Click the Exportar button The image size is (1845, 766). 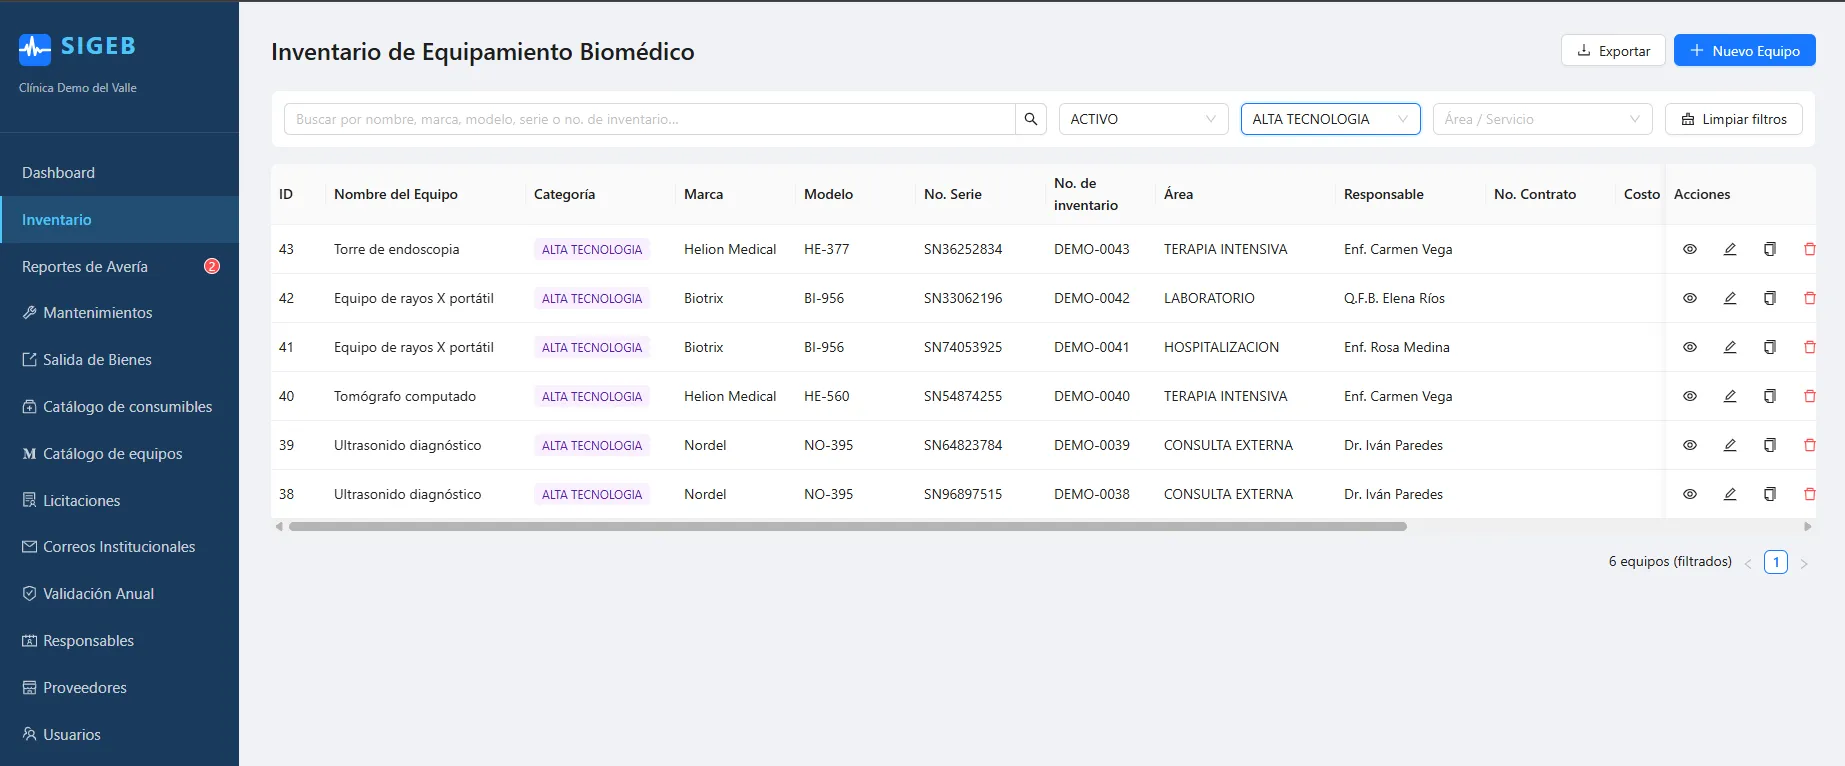1613,50
